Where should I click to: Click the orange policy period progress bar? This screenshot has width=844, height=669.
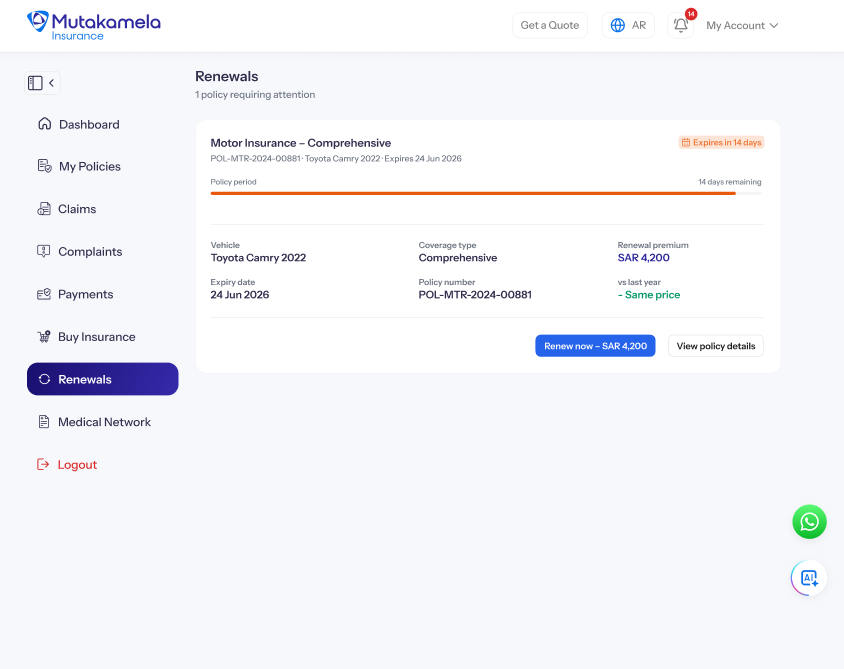coord(473,193)
